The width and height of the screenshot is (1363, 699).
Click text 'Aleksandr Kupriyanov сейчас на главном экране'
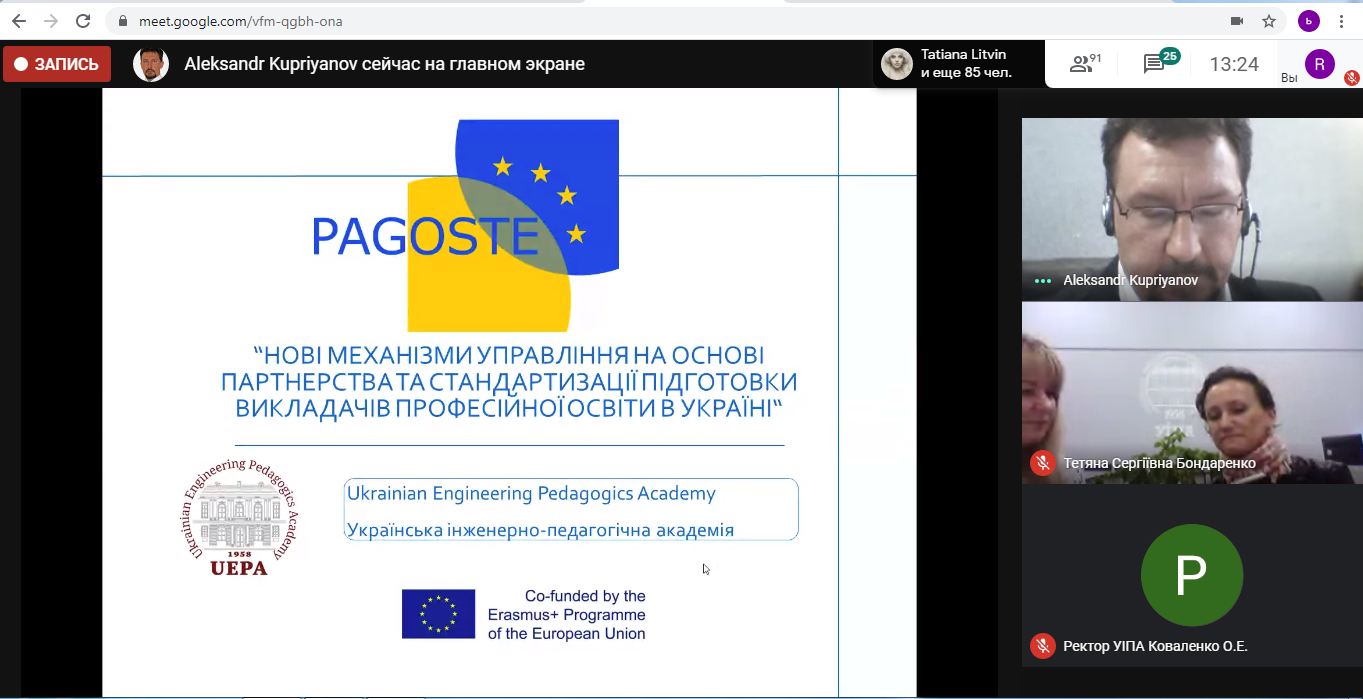(x=384, y=64)
